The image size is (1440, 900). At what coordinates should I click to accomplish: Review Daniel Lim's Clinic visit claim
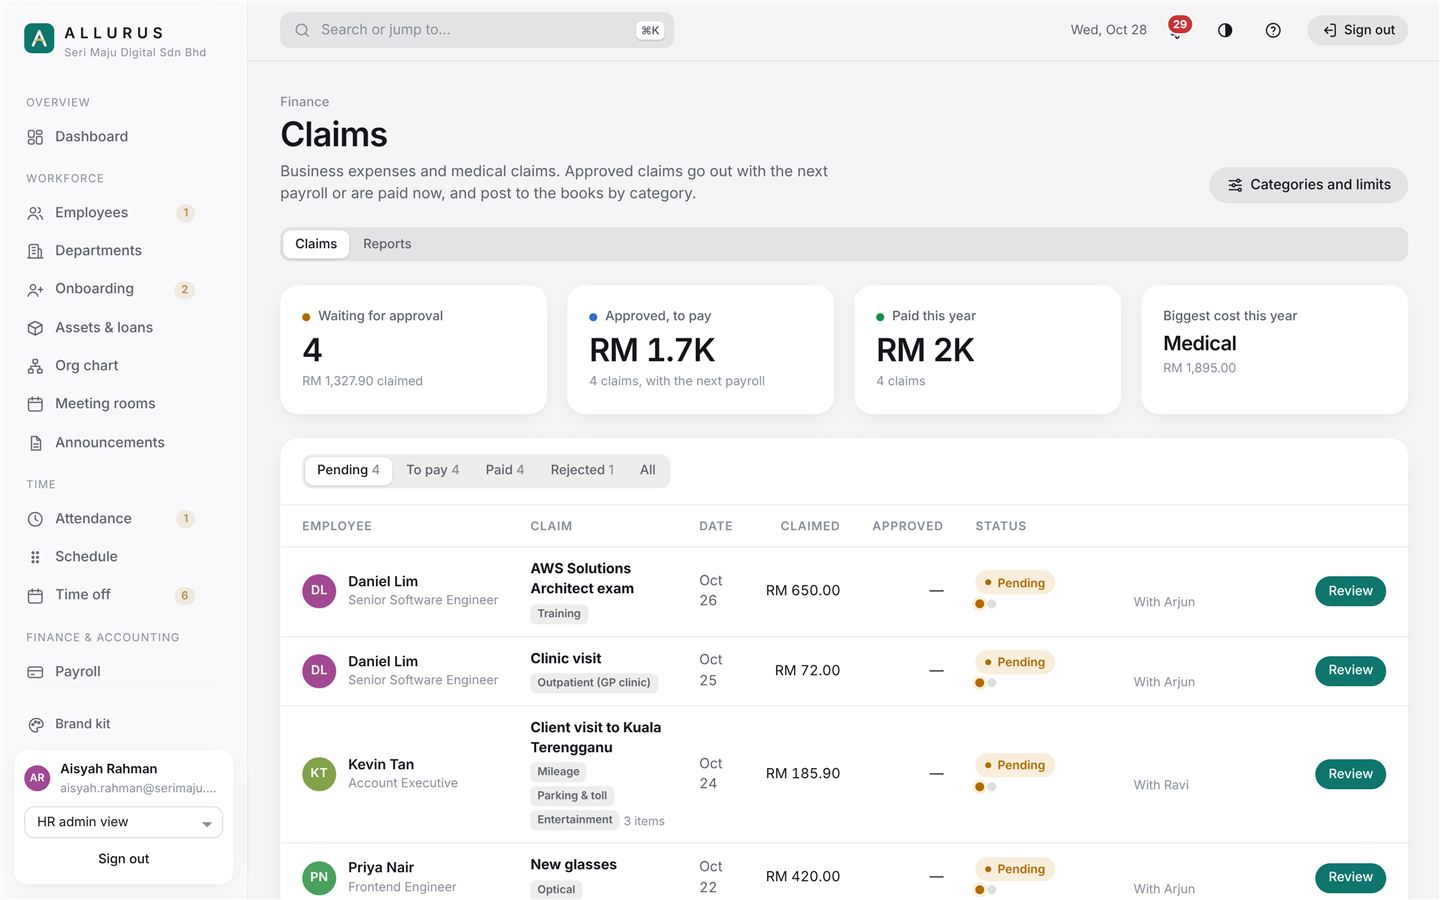(x=1350, y=670)
